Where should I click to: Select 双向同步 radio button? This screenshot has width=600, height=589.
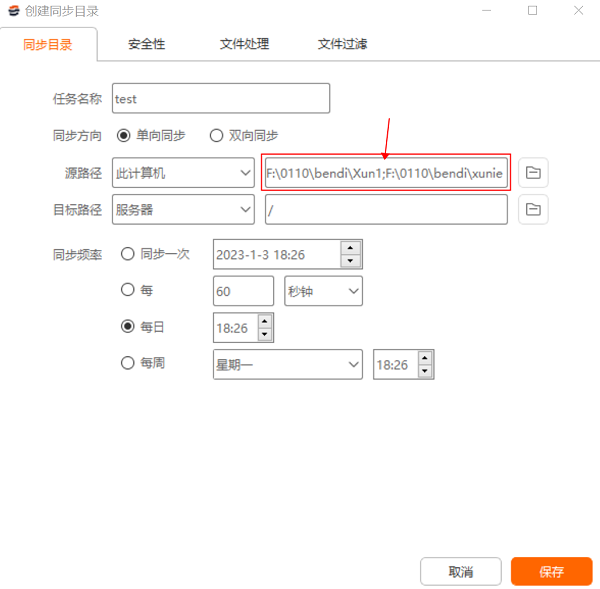pos(216,136)
